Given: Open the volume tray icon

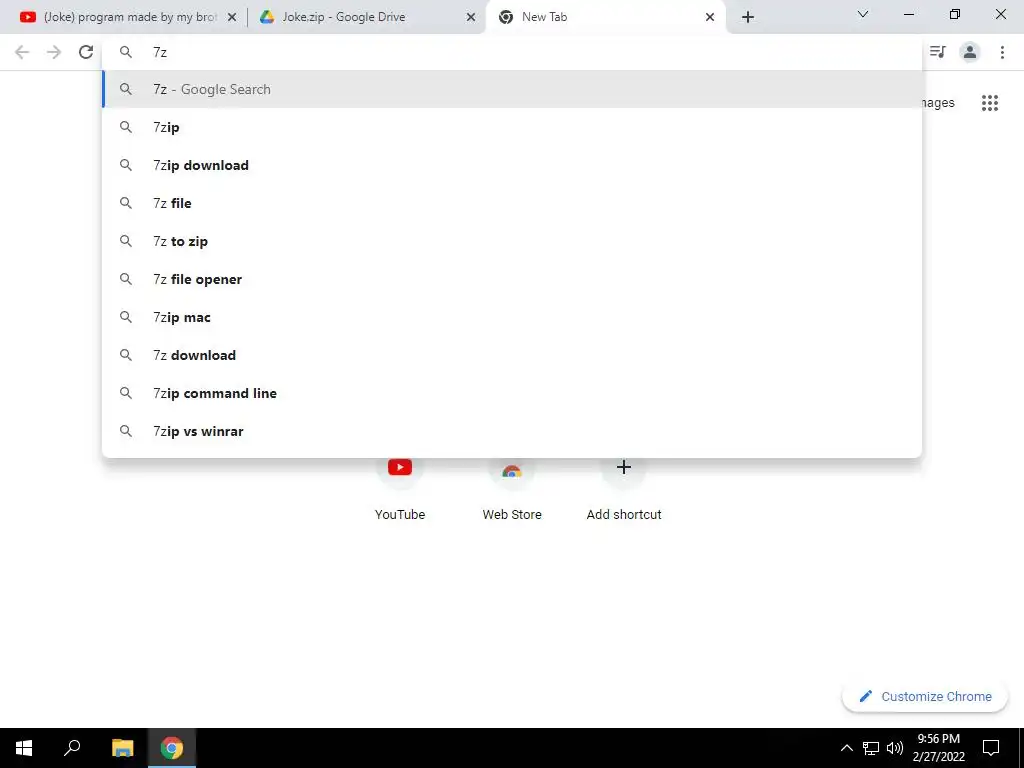Looking at the screenshot, I should [x=895, y=748].
